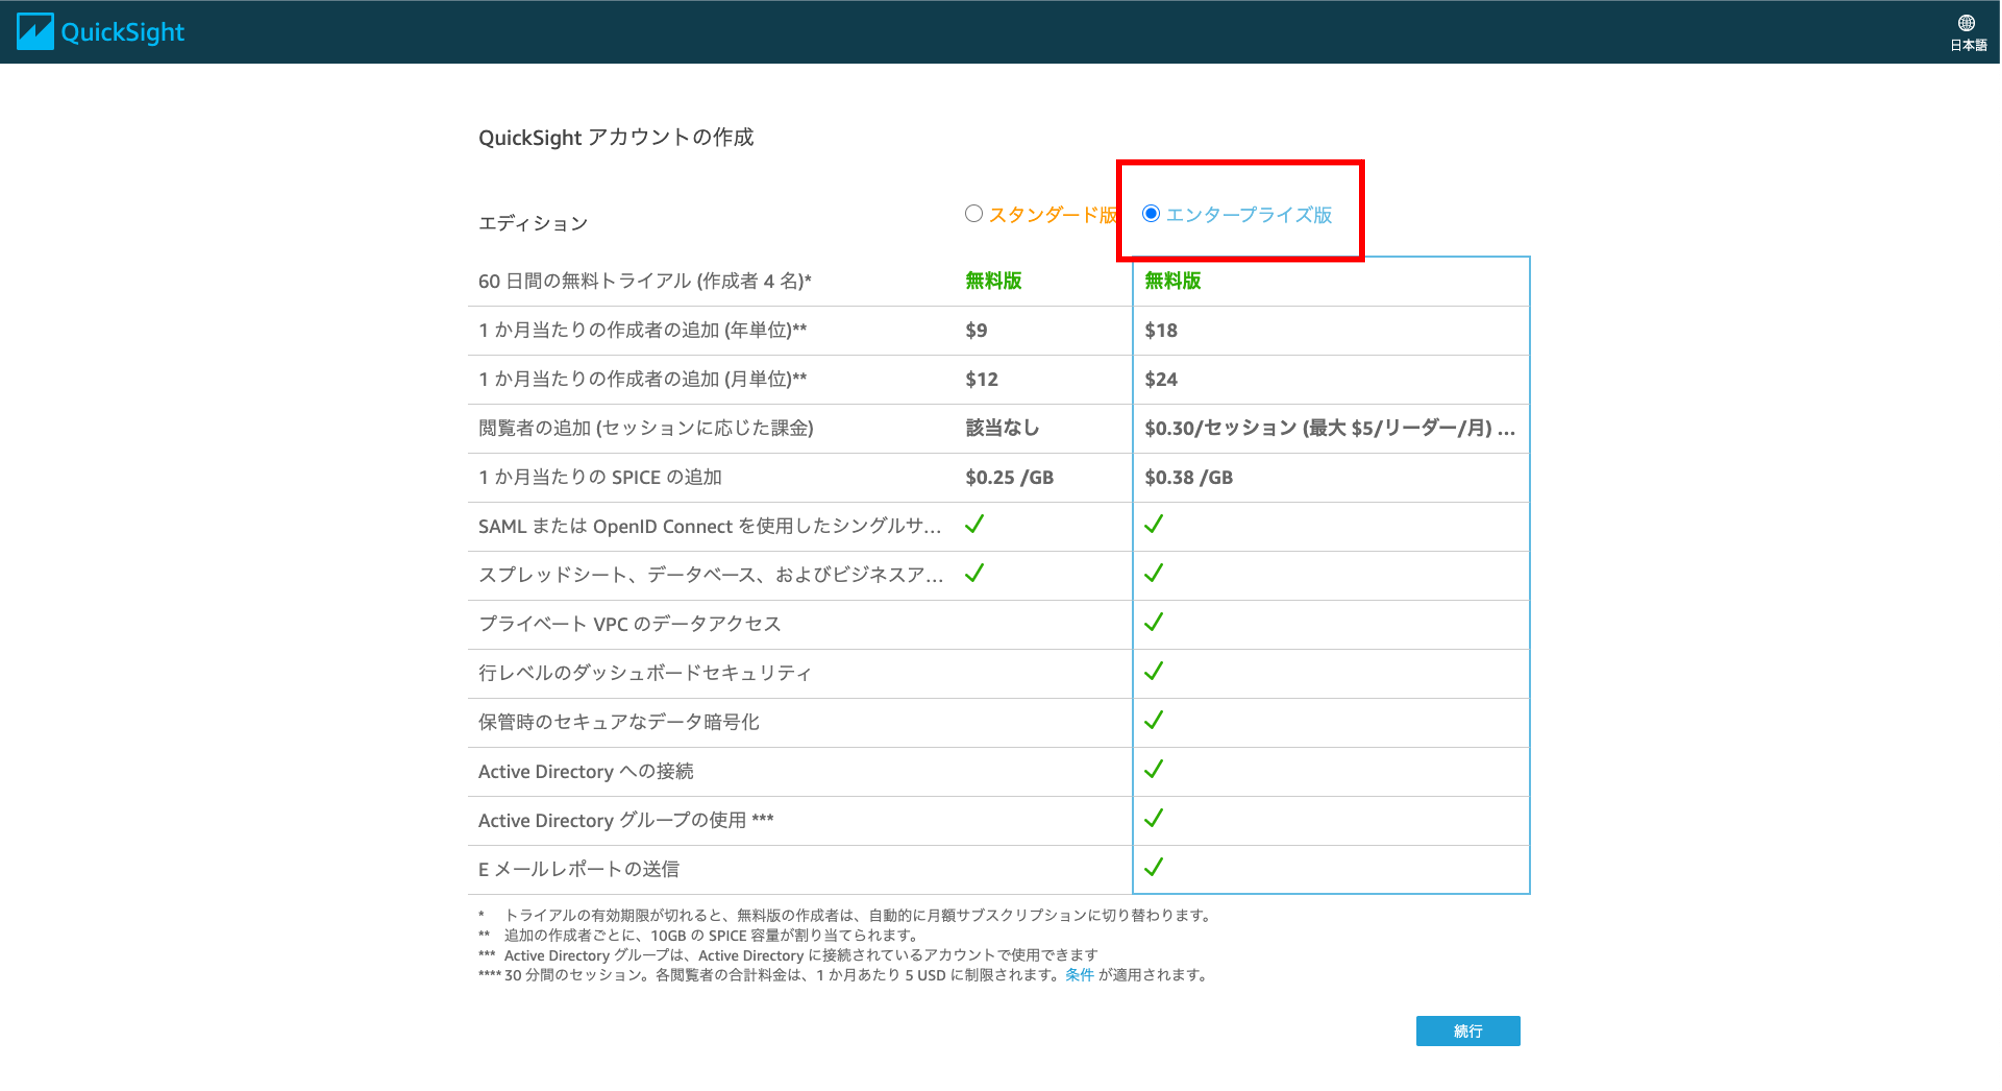2002x1091 pixels.
Task: Click the Active Directory グループの使用 label
Action: (626, 820)
